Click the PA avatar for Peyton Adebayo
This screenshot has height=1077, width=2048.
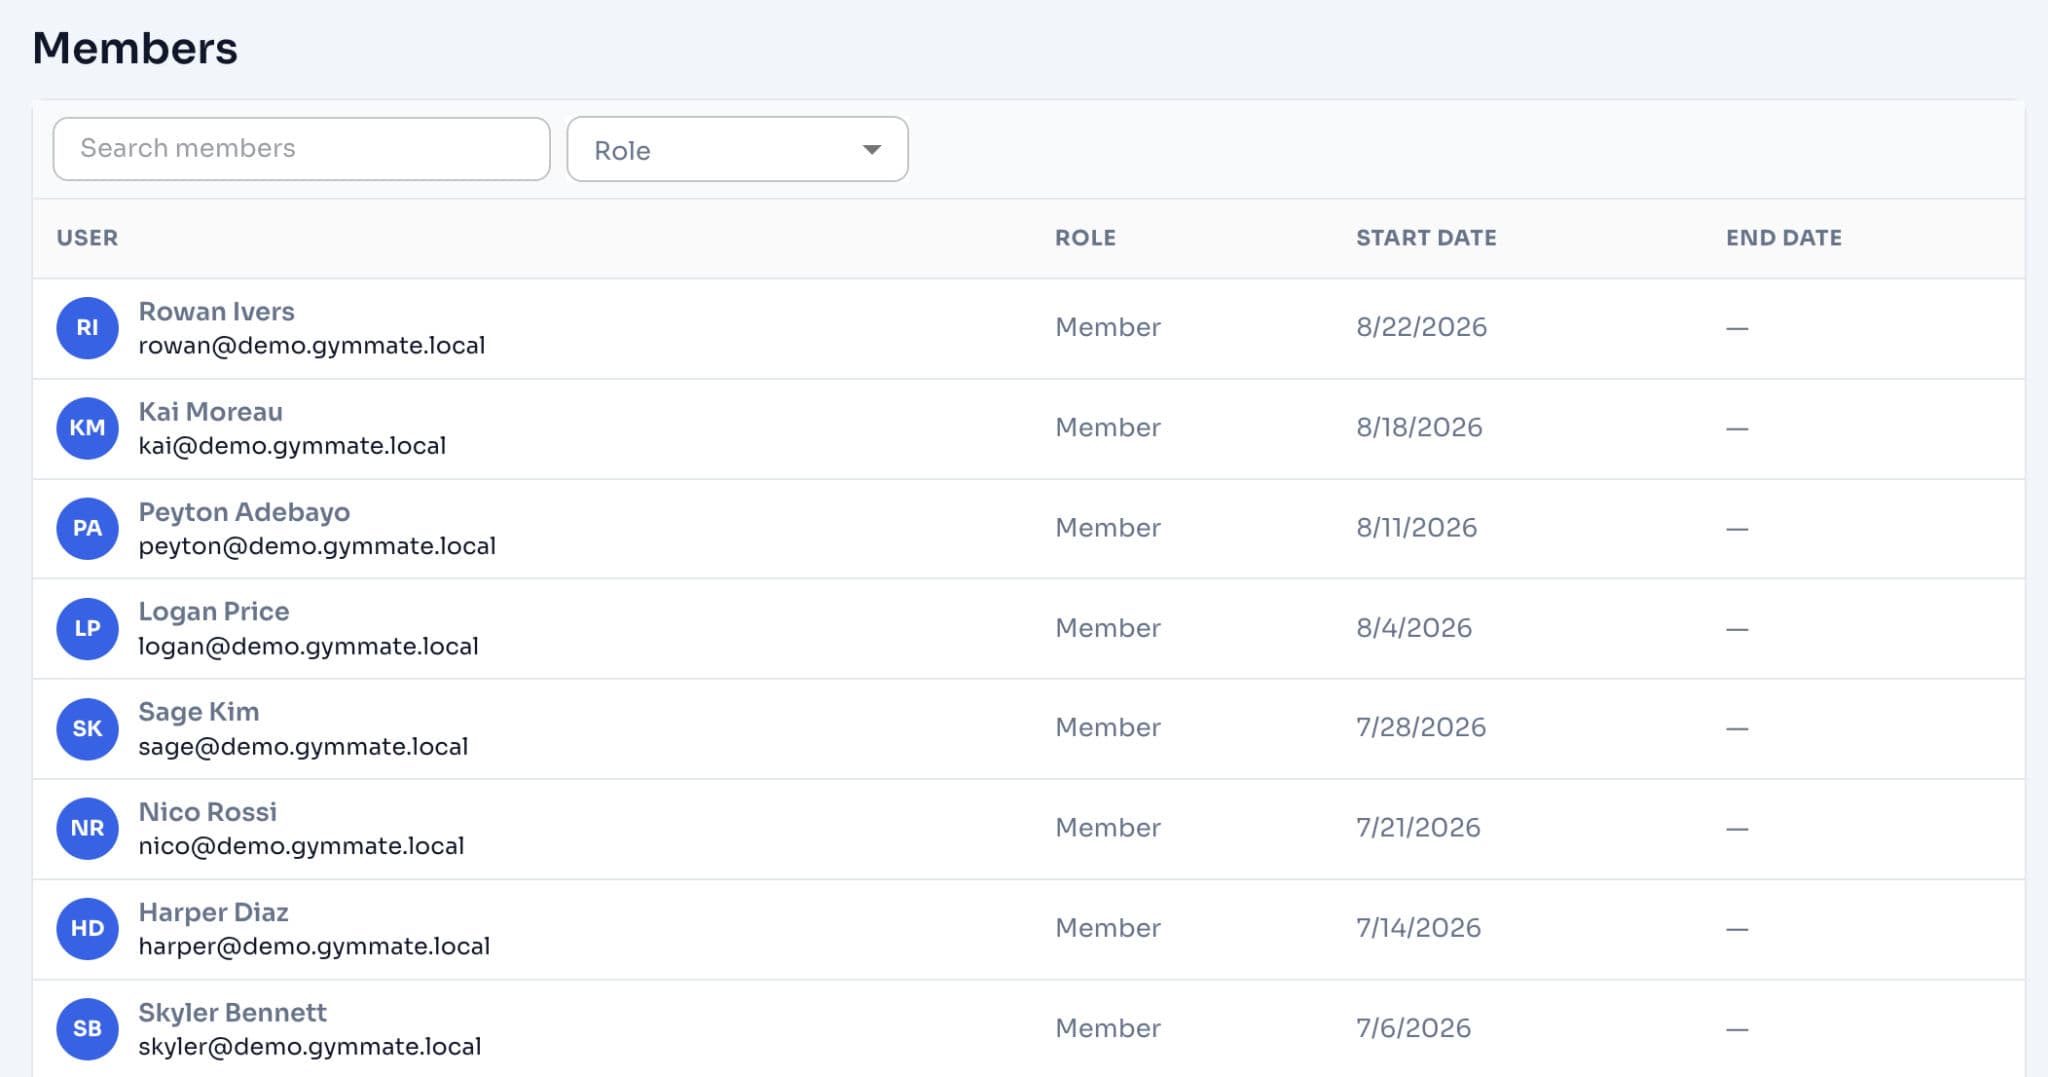tap(87, 528)
